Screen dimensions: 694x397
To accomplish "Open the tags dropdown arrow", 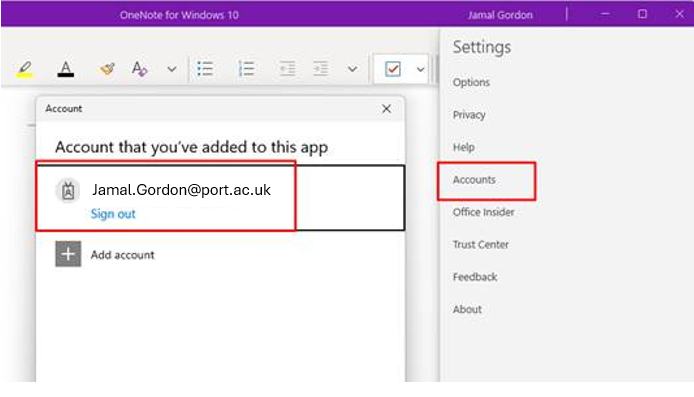I will tap(420, 69).
